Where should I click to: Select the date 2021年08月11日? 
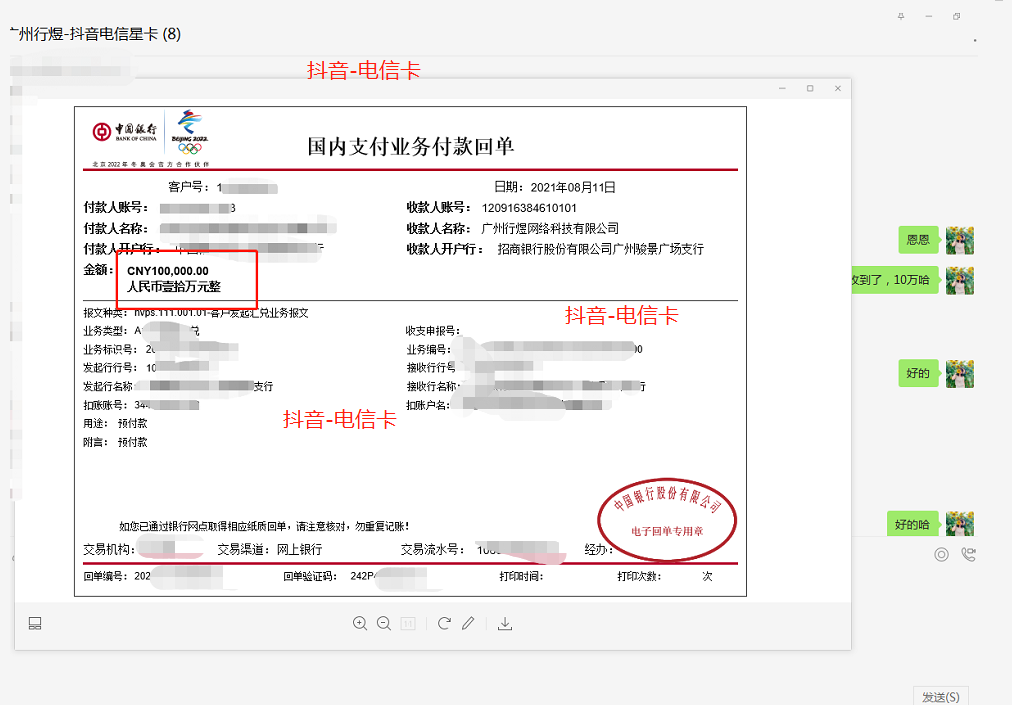(x=572, y=187)
